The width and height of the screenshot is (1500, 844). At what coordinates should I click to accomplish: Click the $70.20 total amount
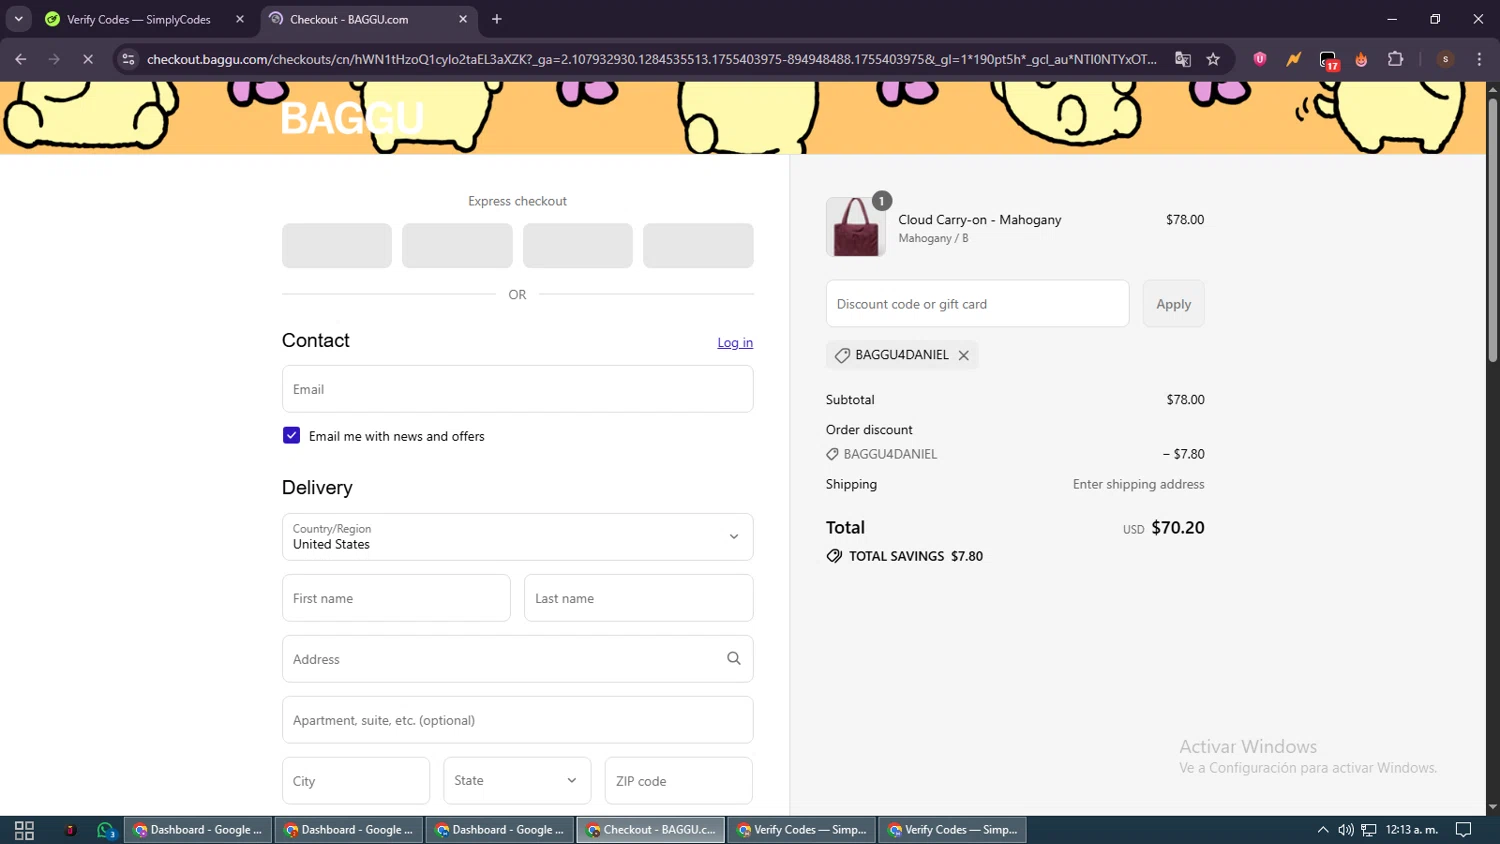pyautogui.click(x=1178, y=528)
